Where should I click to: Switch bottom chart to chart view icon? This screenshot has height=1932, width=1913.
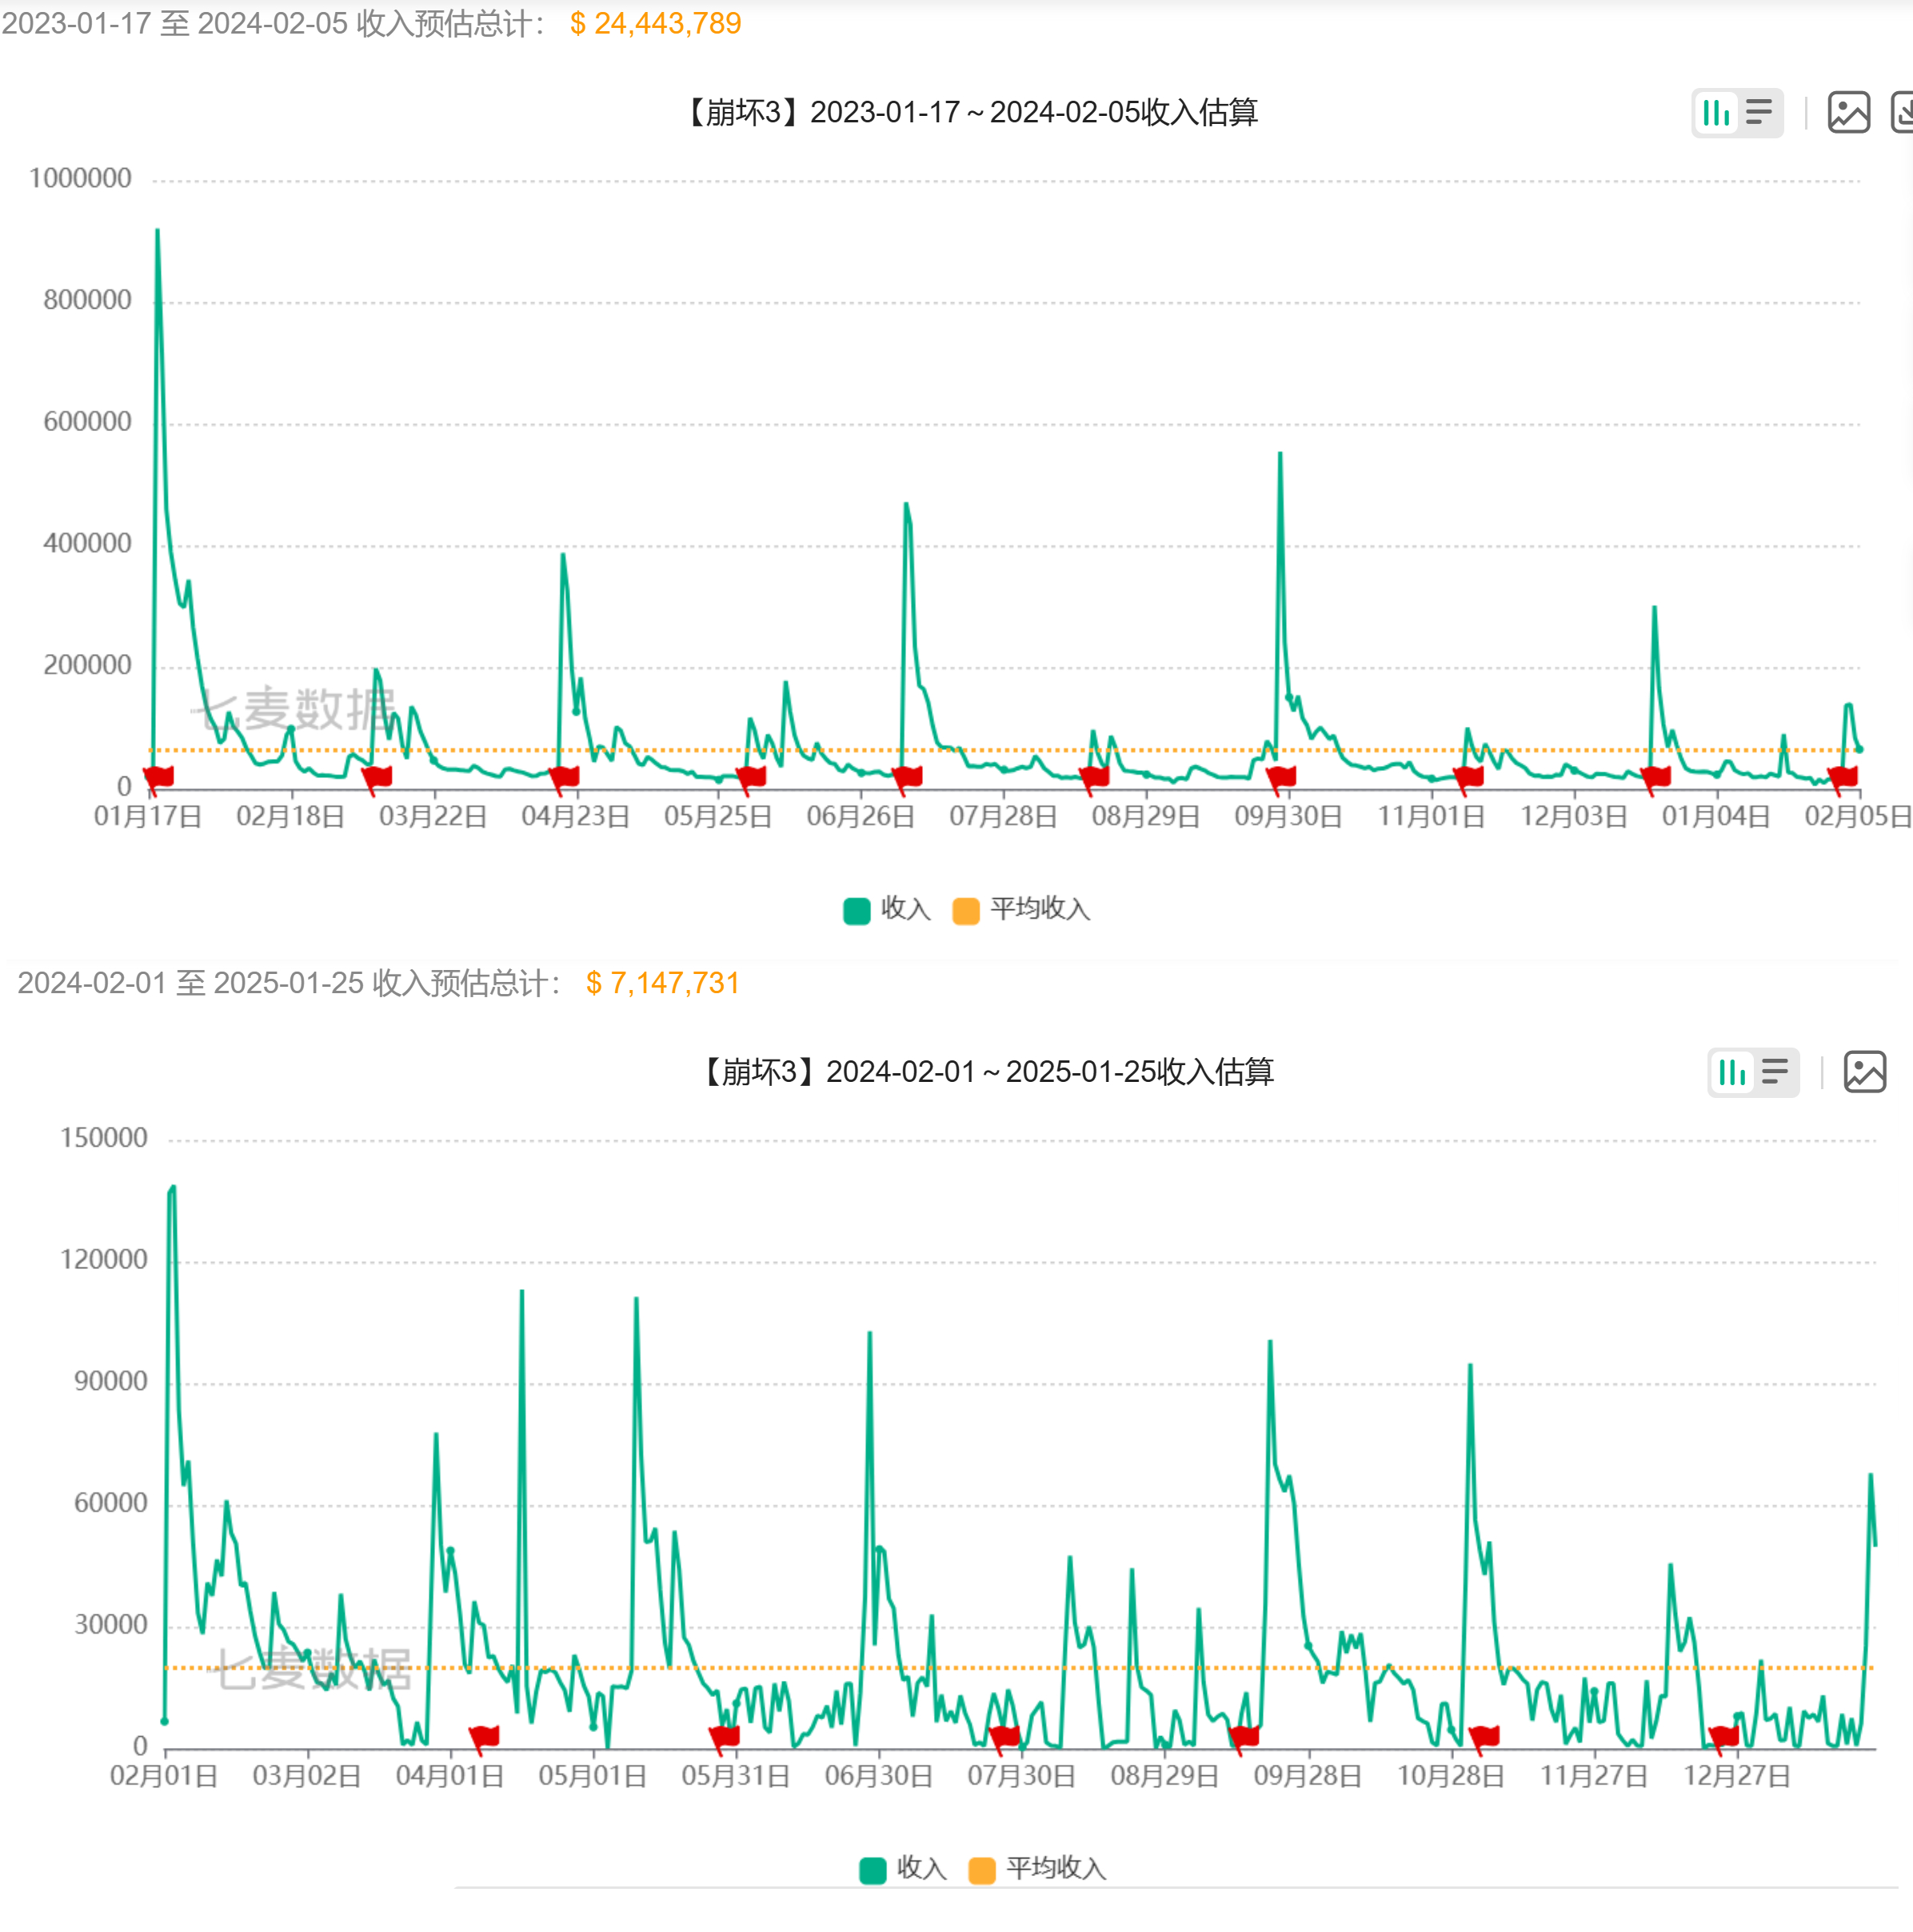coord(1732,1073)
